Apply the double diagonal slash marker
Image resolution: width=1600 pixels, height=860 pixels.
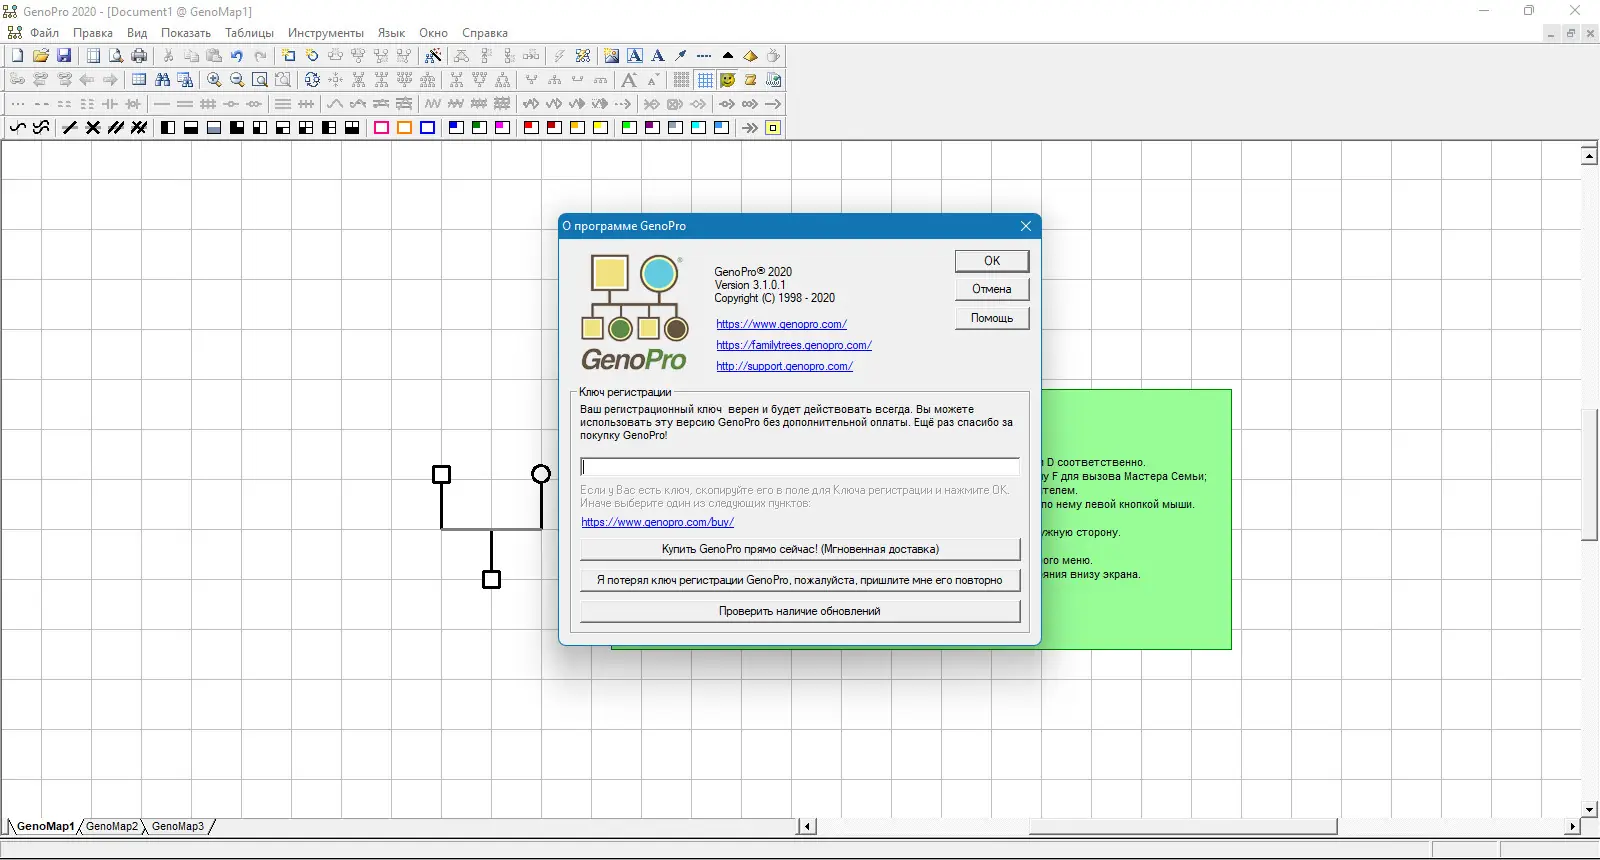coord(116,128)
